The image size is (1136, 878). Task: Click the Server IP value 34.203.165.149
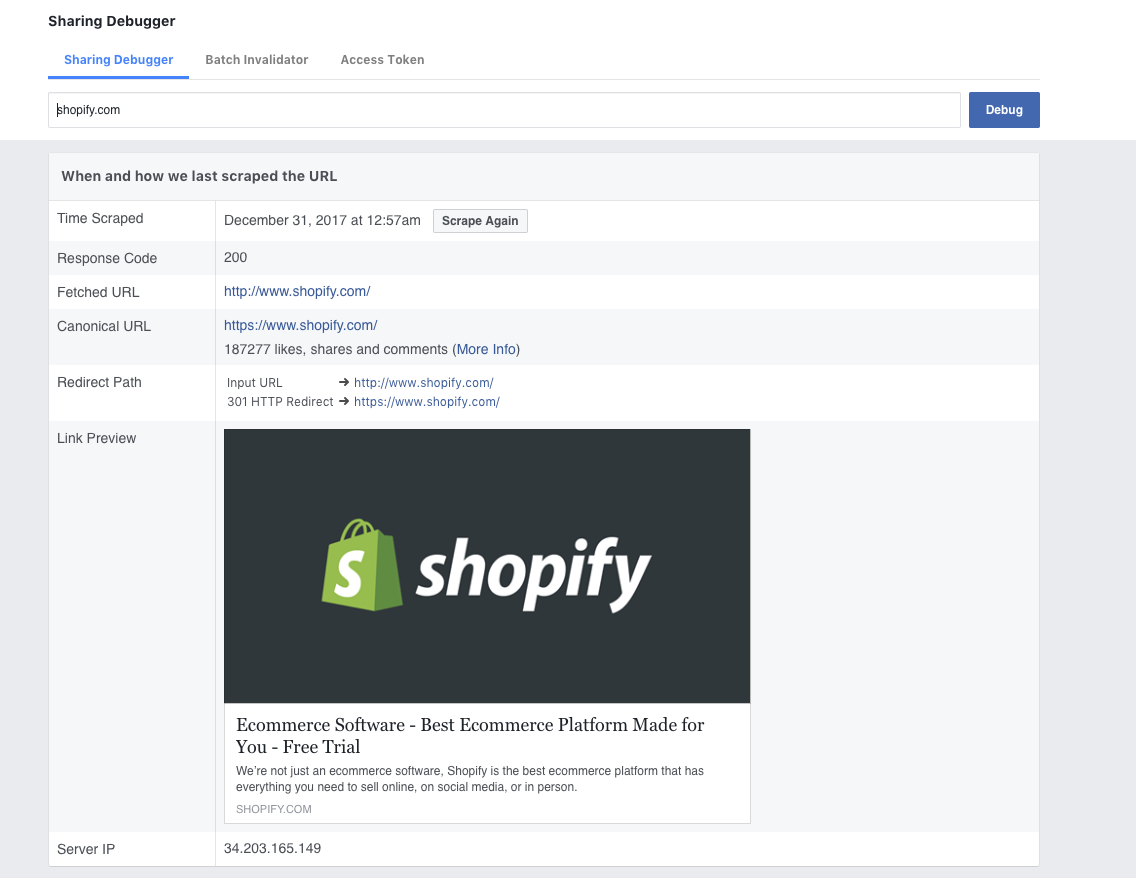pyautogui.click(x=272, y=848)
